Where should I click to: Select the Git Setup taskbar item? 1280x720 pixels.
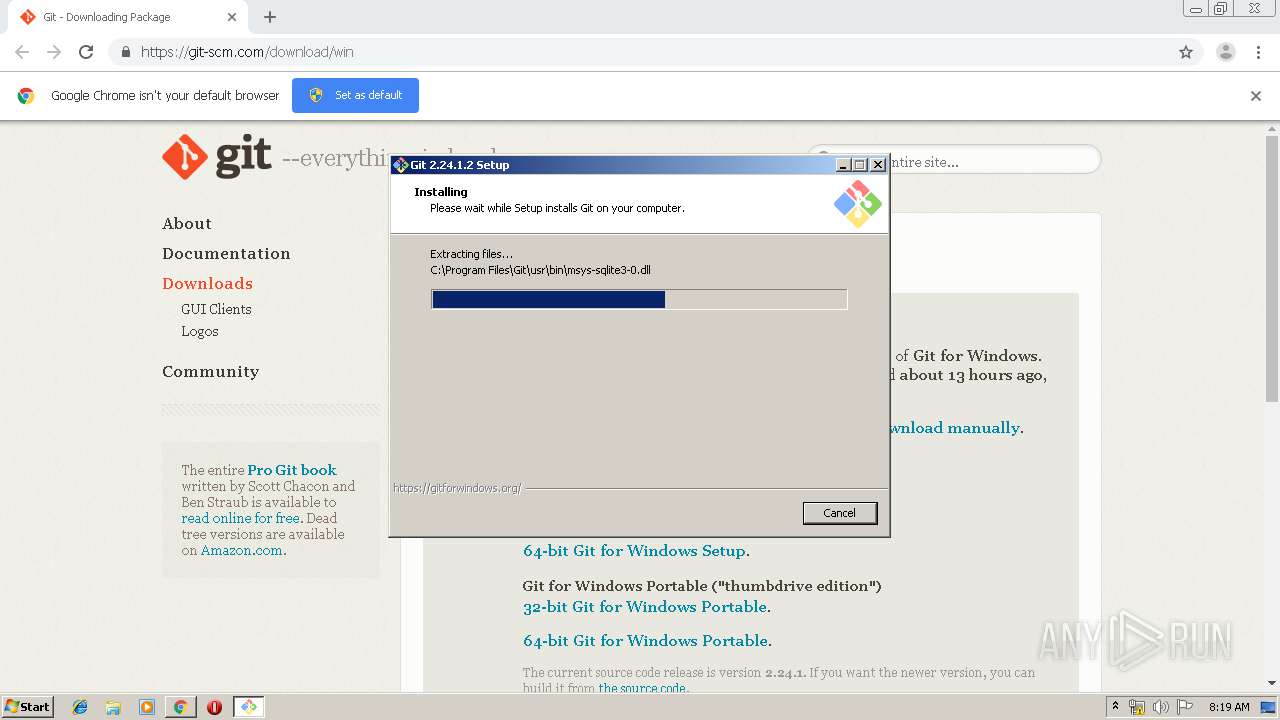(x=248, y=707)
